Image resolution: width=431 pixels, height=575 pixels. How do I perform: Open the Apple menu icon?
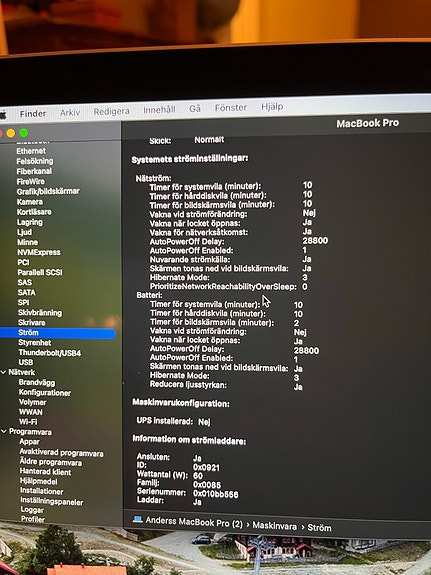tap(2, 115)
